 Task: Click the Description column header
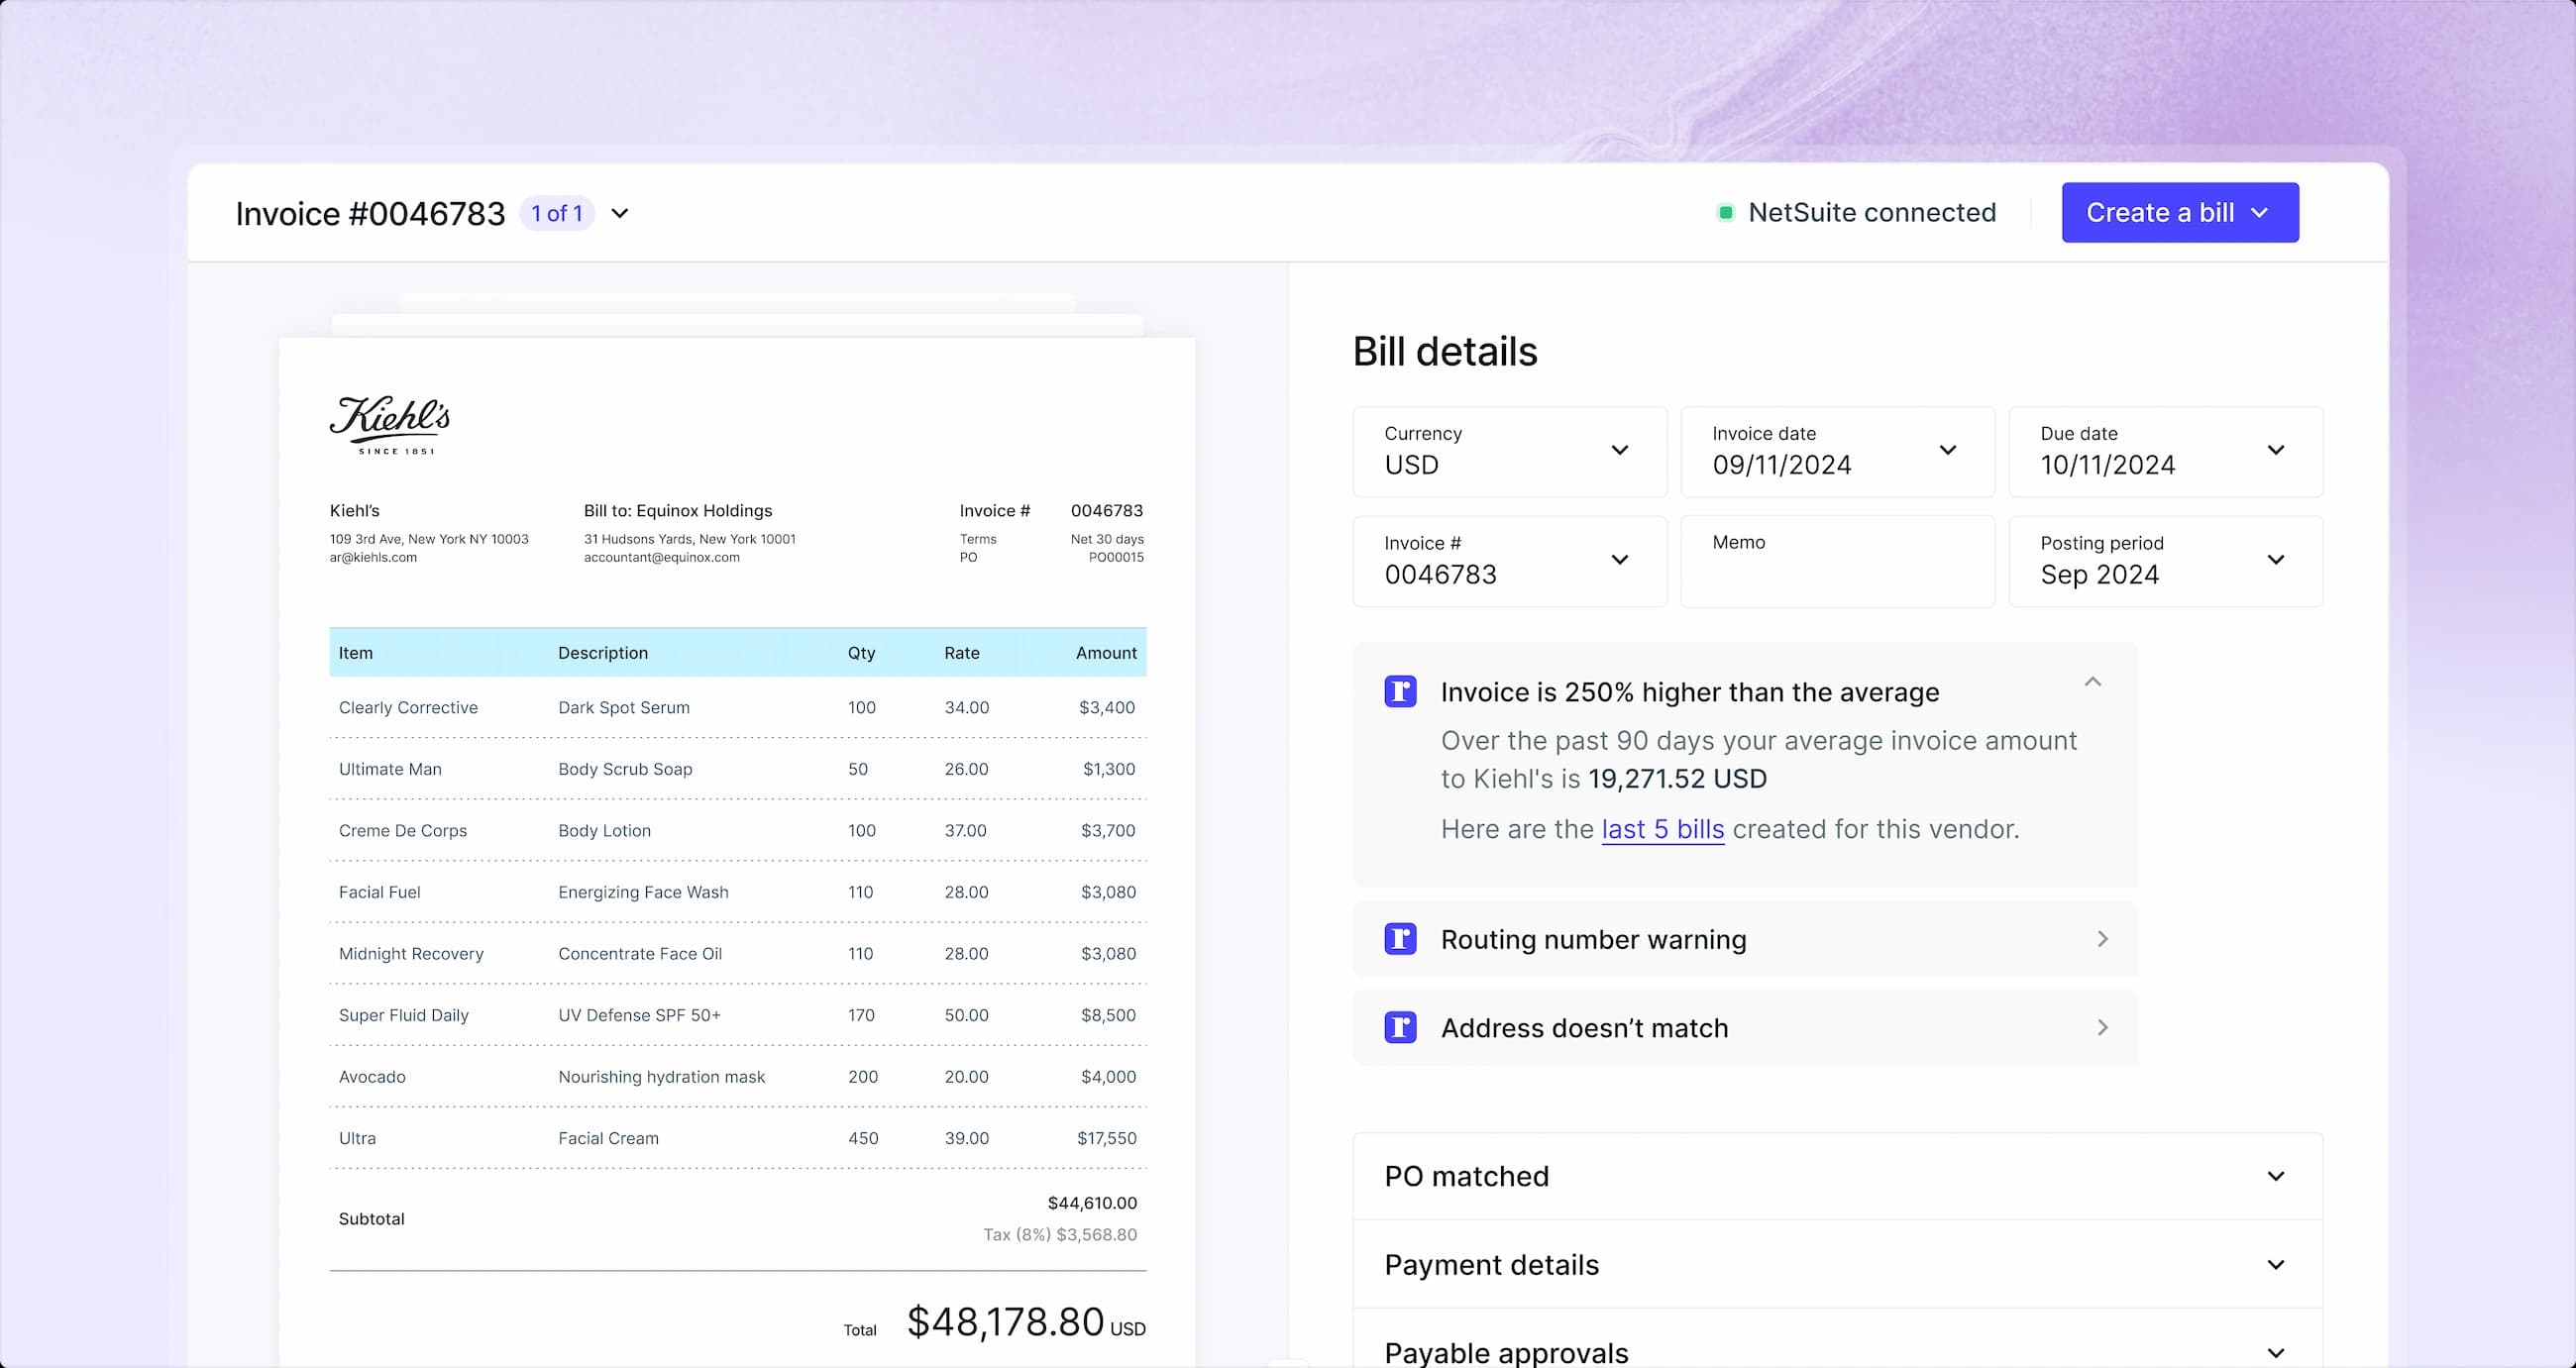click(x=603, y=652)
